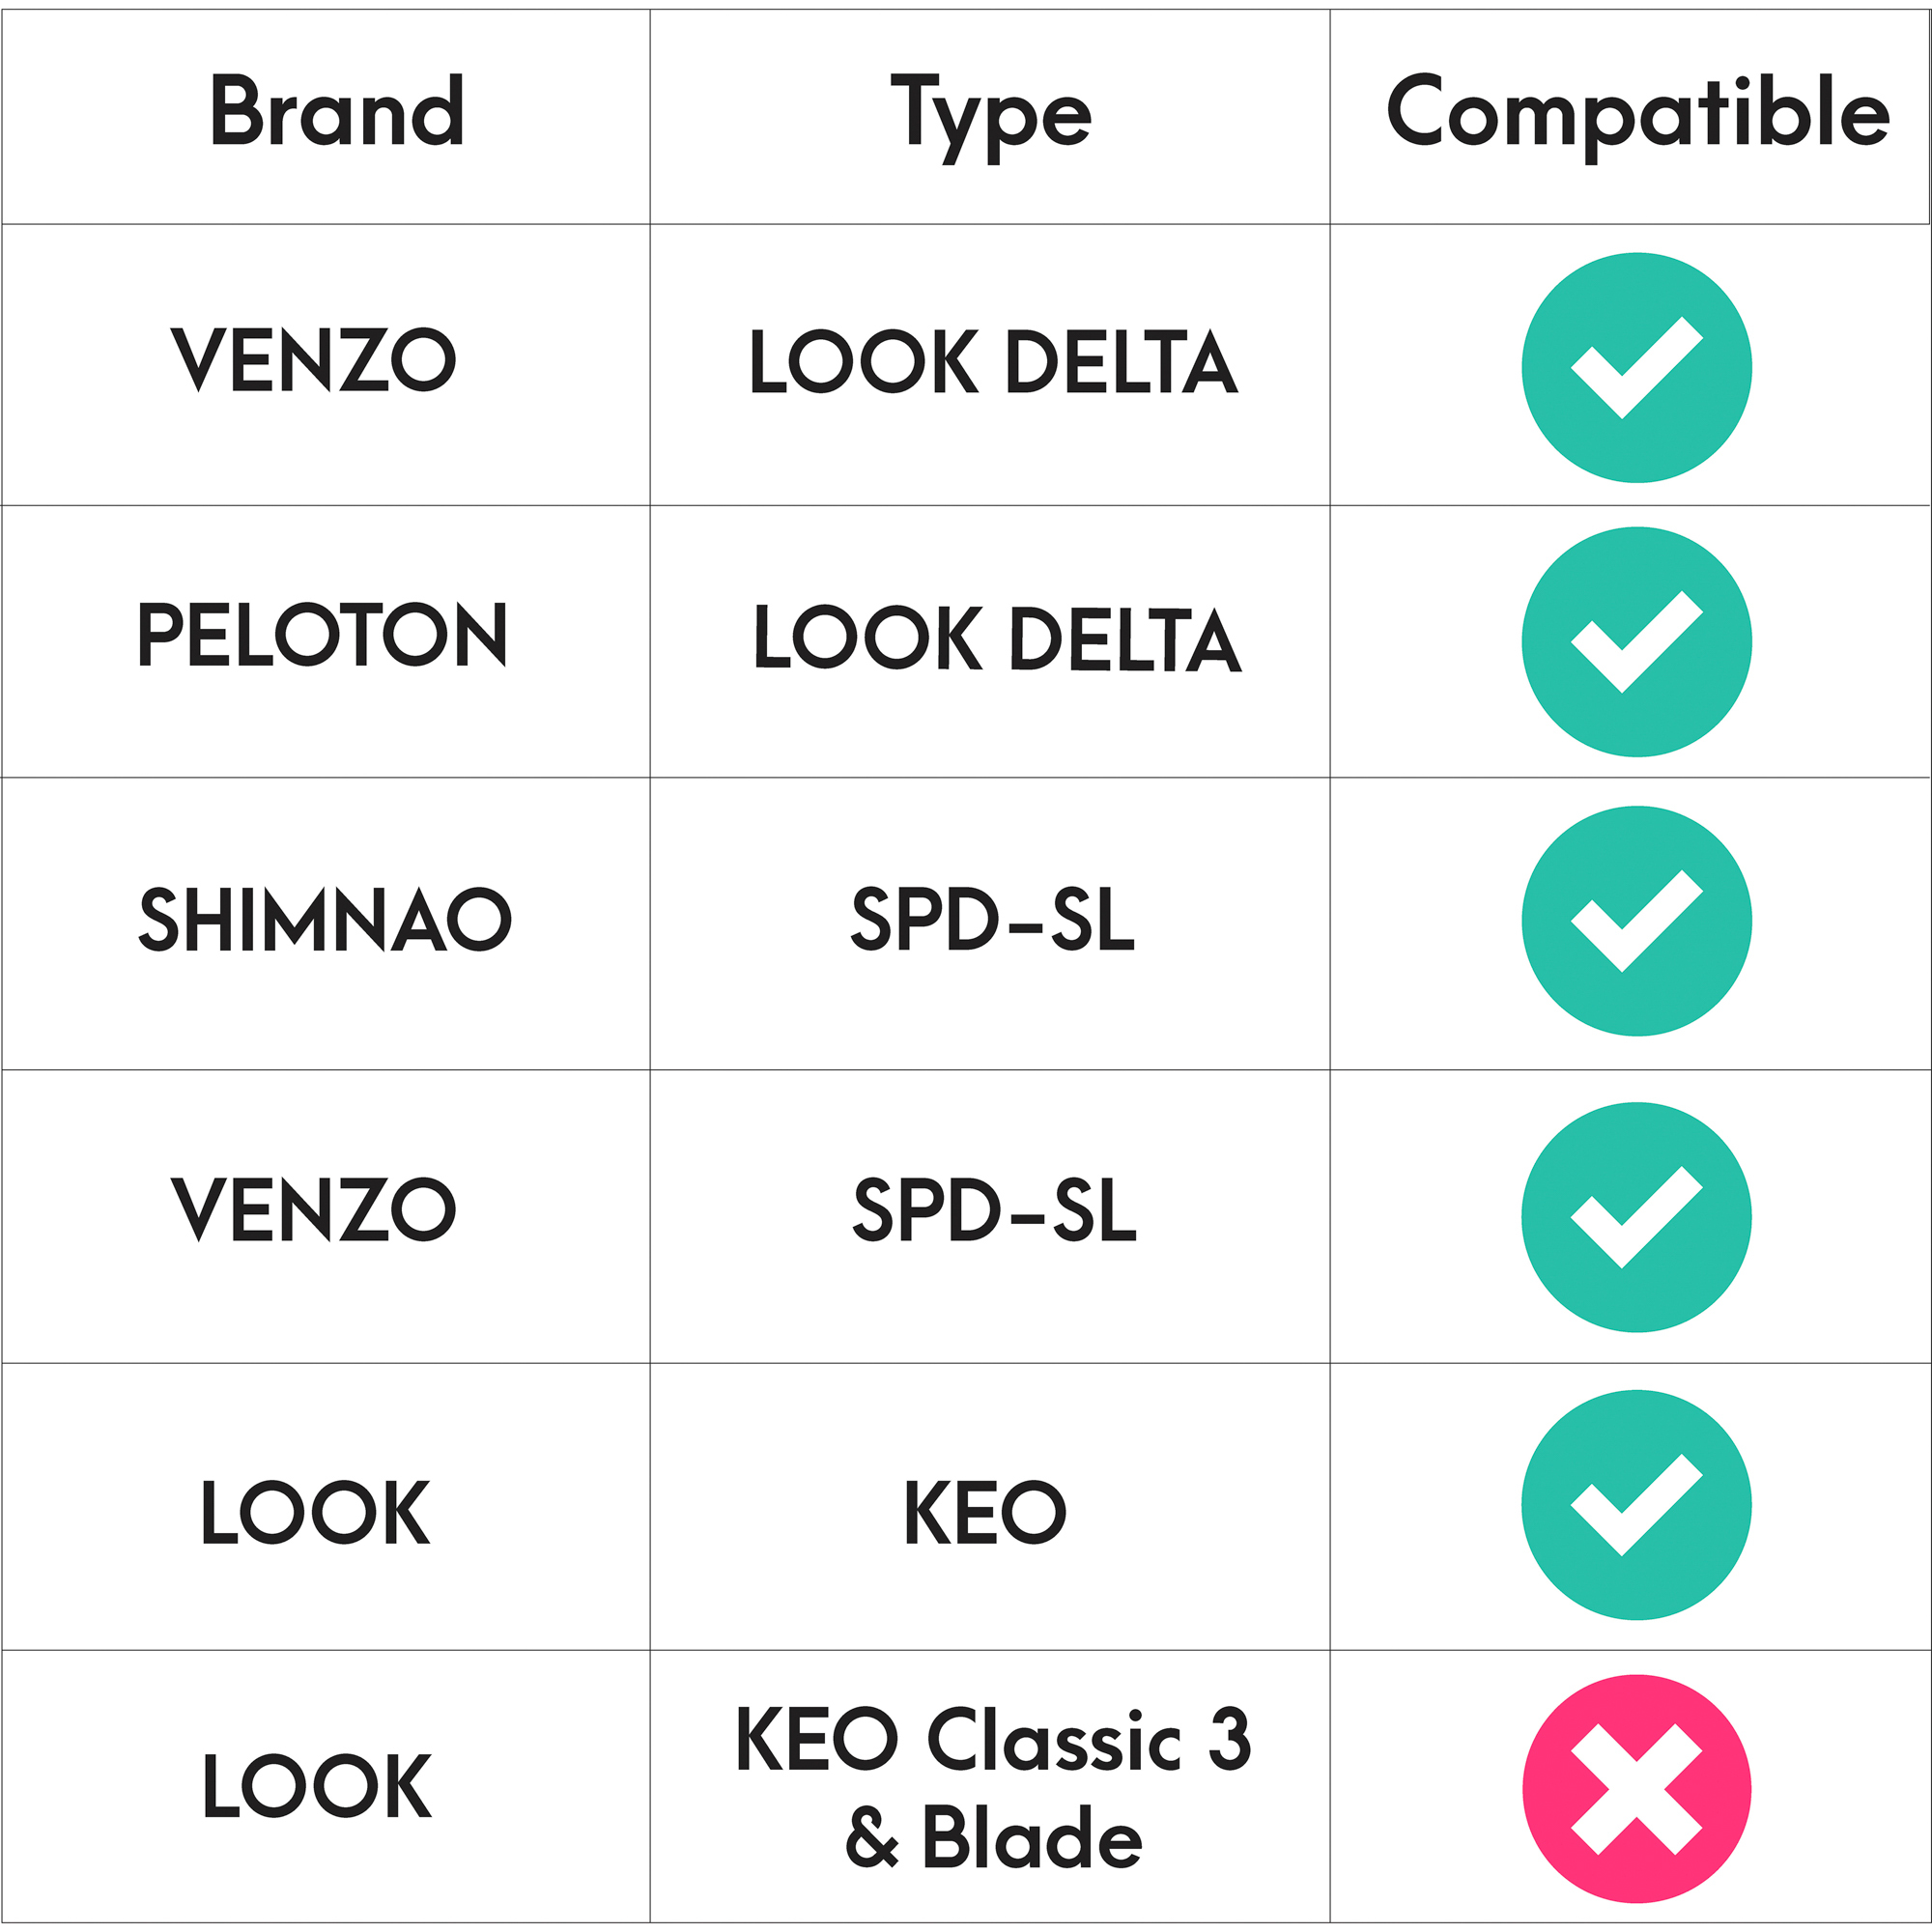Click the checkmark icon for SHIMNAO SPD-SL

(1636, 921)
